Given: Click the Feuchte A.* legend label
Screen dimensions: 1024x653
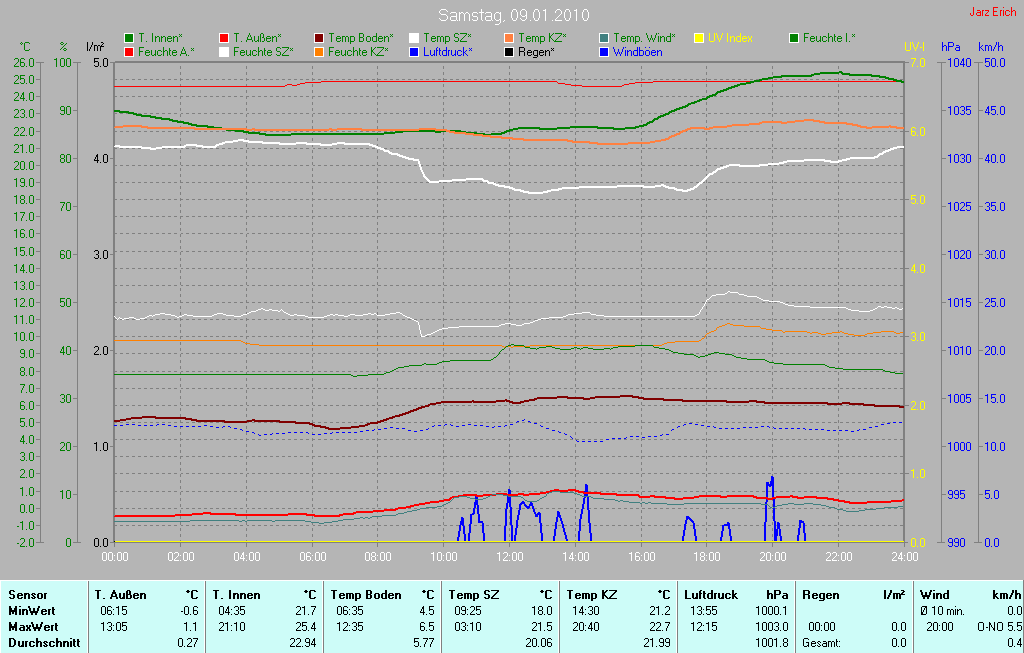Looking at the screenshot, I should pos(166,51).
